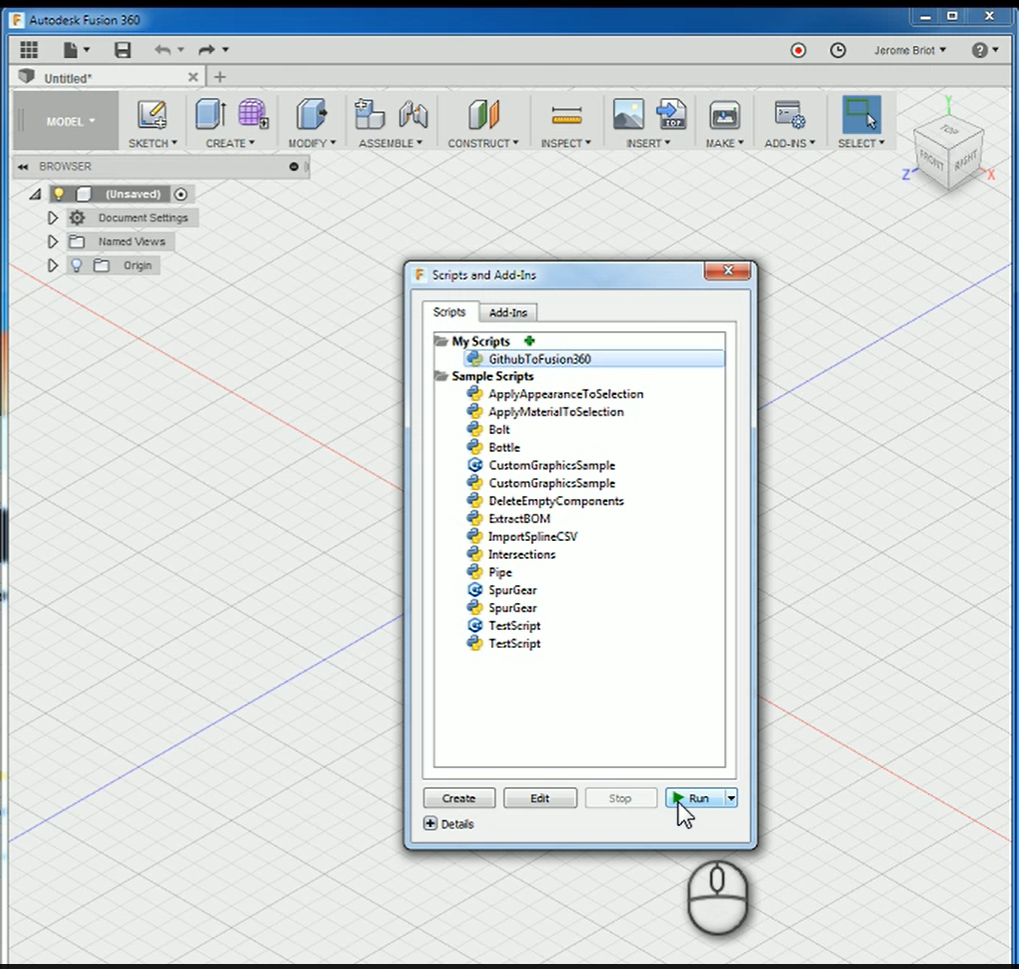Select the SpurGear Python script
1019x969 pixels.
[x=512, y=608]
